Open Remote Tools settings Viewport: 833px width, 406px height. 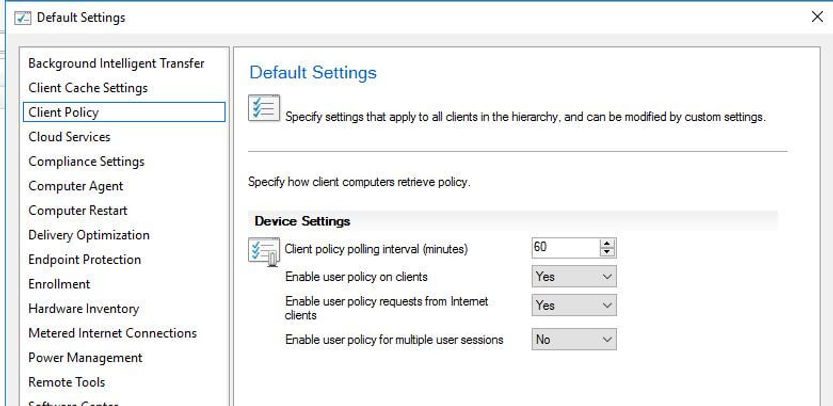(66, 382)
